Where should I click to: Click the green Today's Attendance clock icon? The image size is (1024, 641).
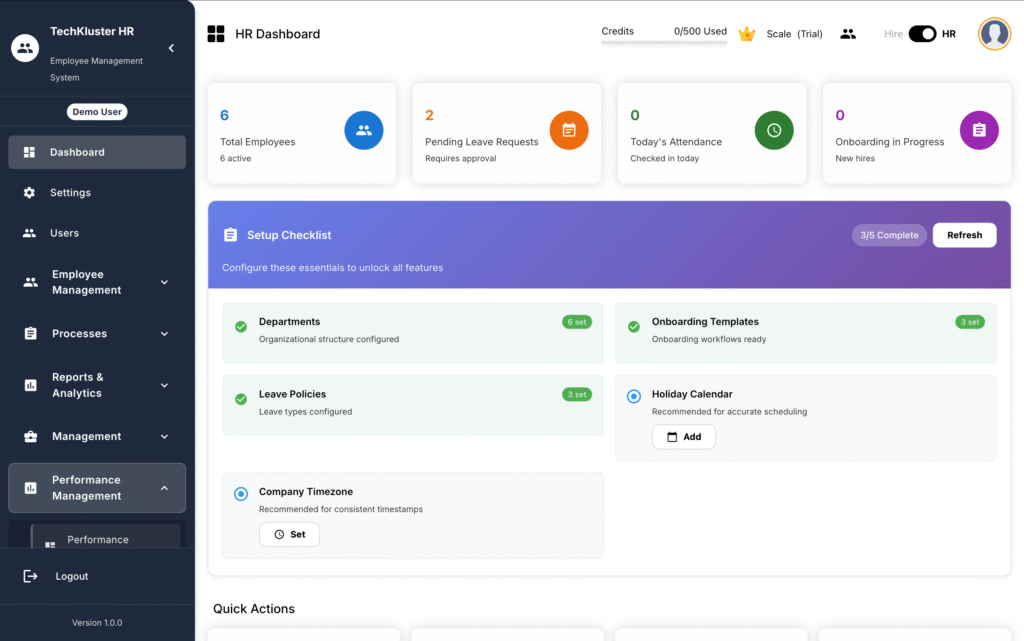774,130
